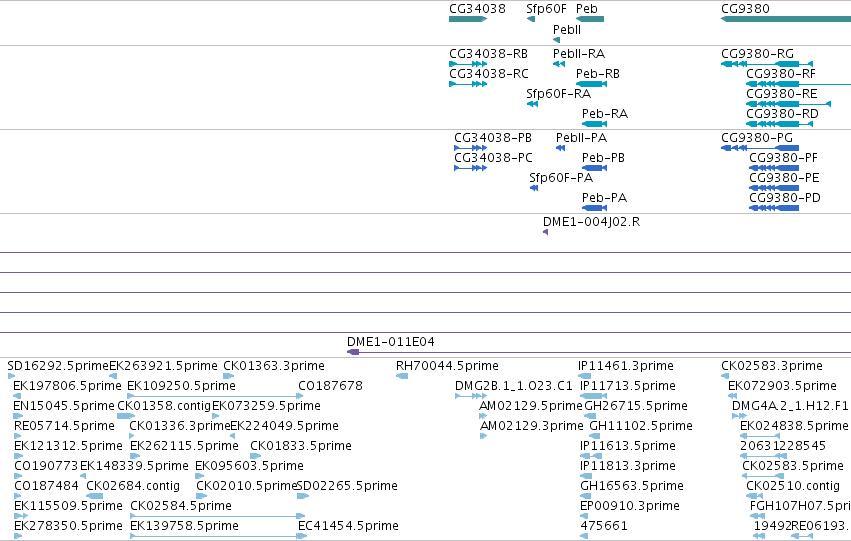
Task: Open transcript PebII-RA label
Action: tap(579, 54)
